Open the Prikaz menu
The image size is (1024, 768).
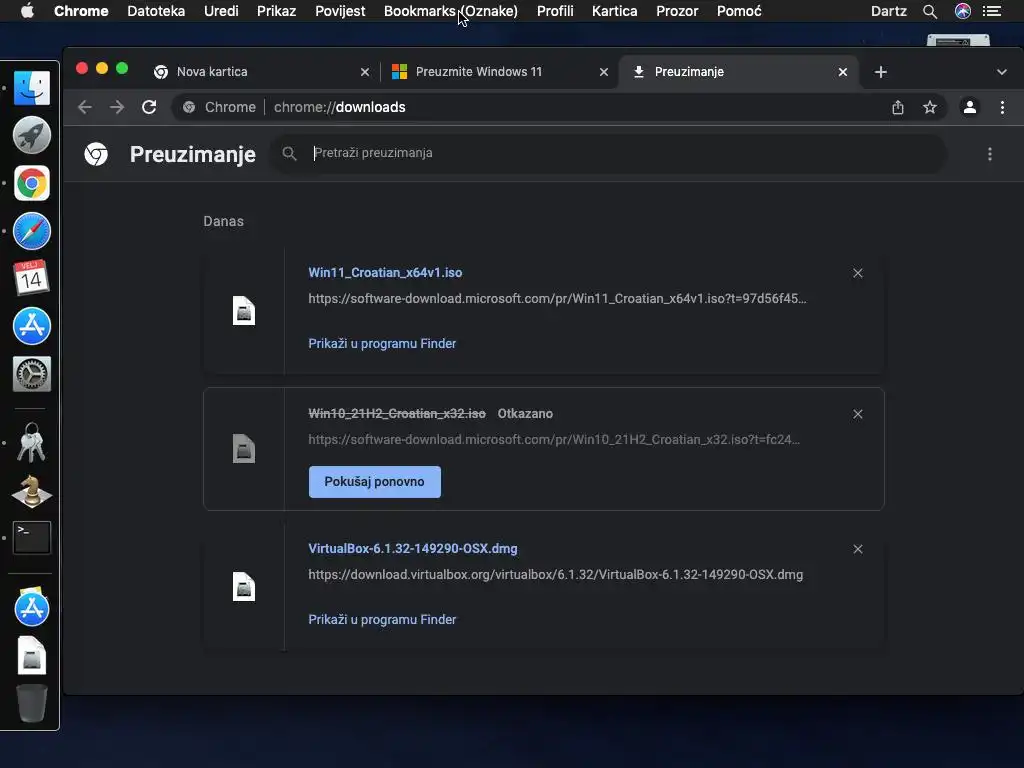tap(276, 11)
